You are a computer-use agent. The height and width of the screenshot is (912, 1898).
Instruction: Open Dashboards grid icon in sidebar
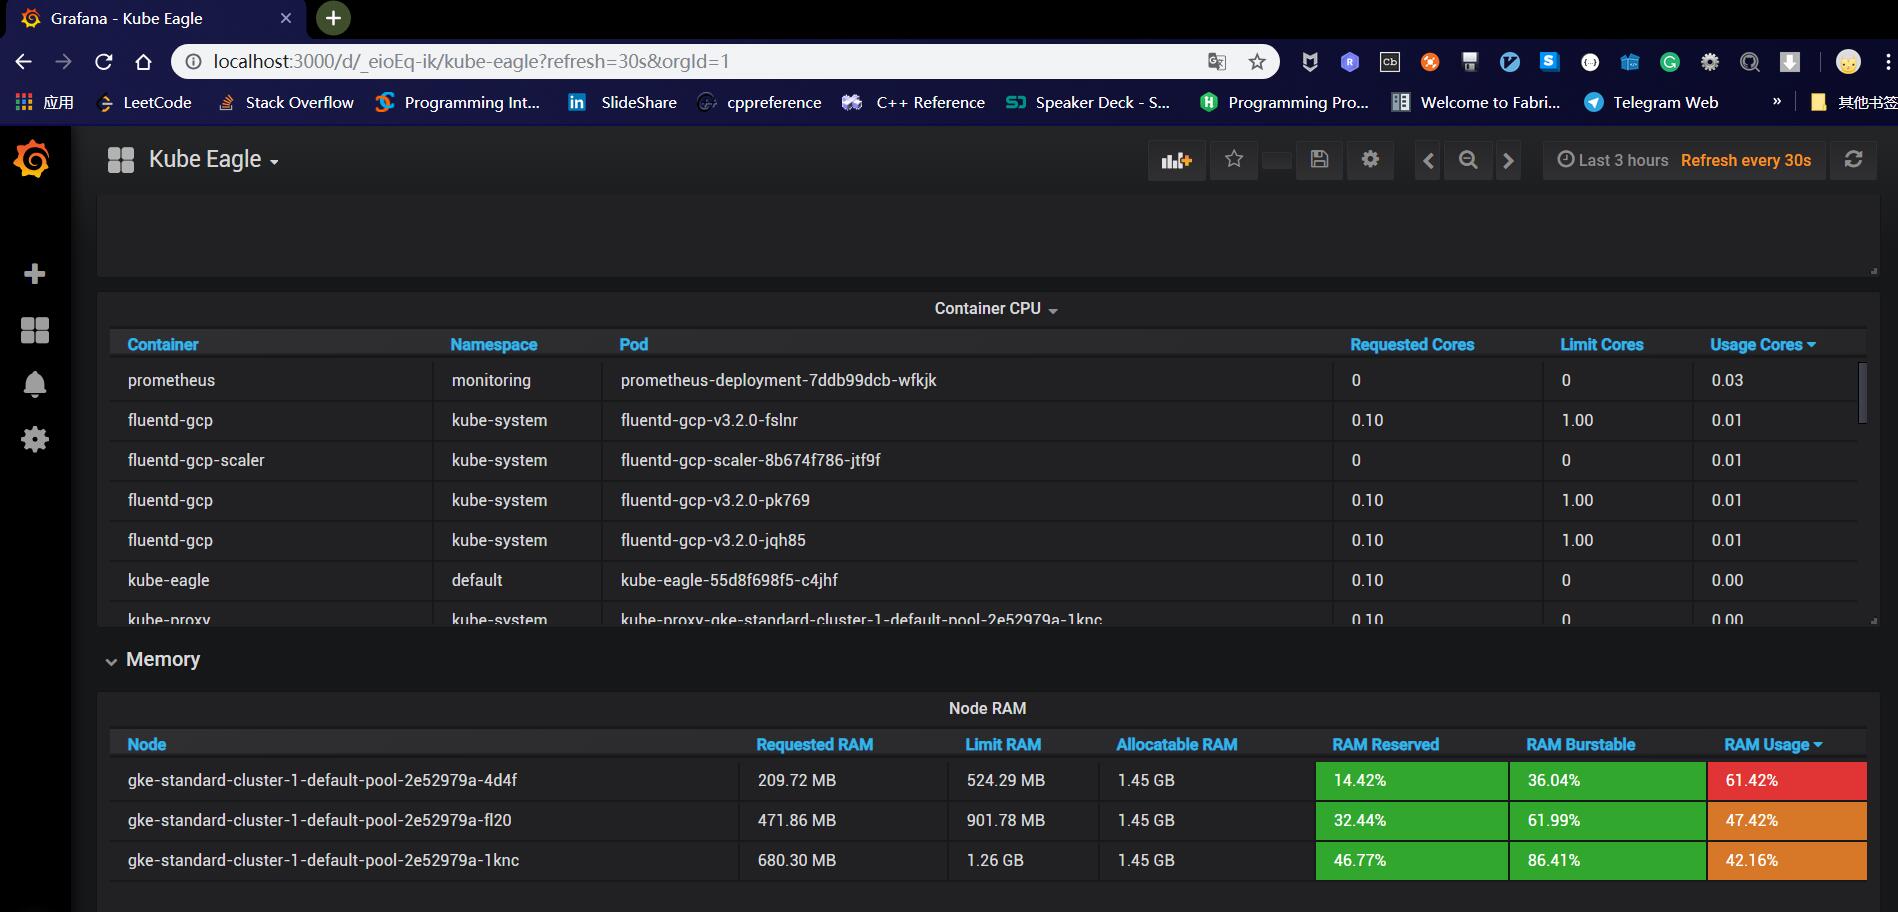point(35,330)
